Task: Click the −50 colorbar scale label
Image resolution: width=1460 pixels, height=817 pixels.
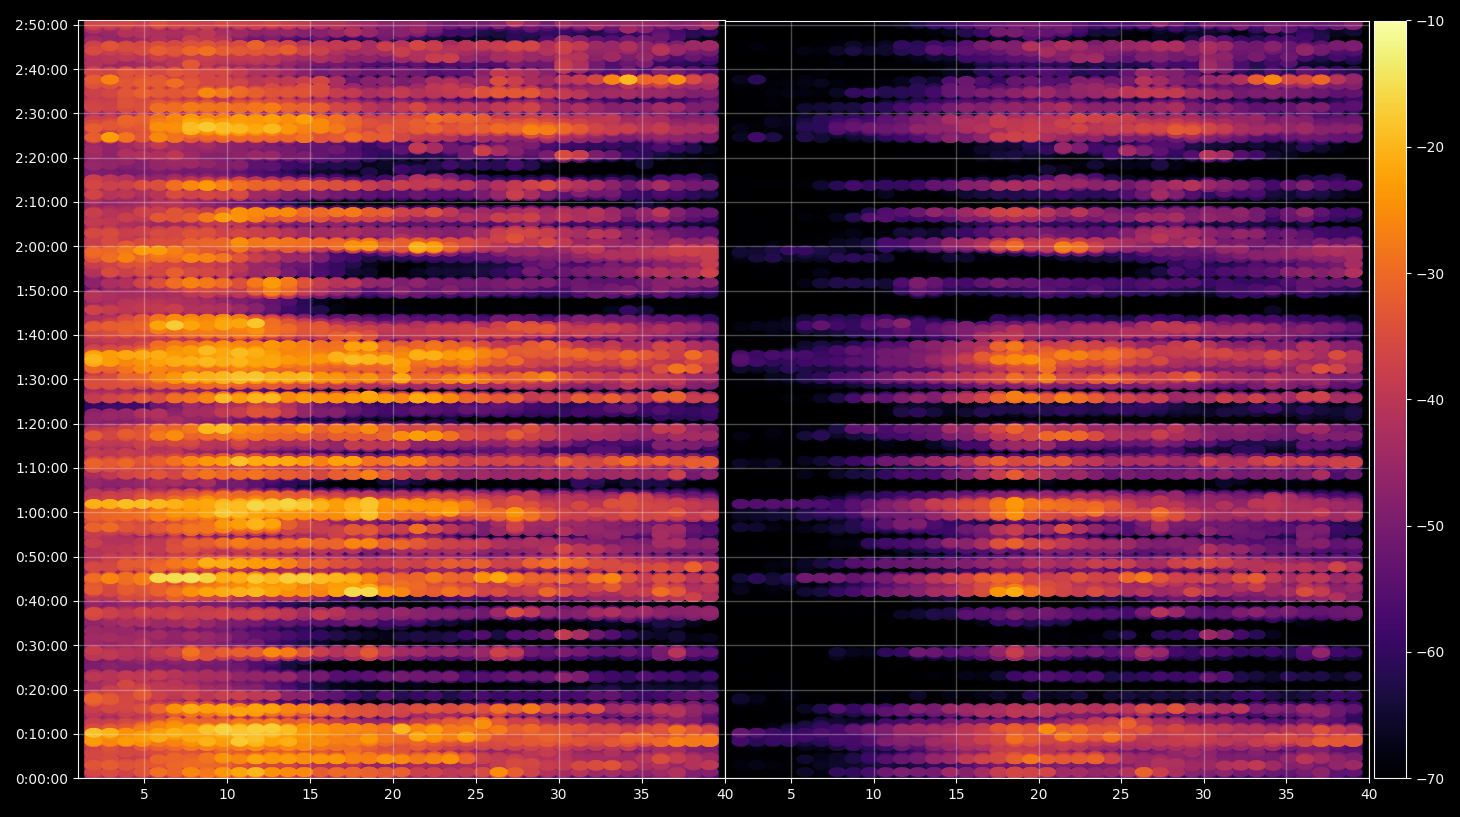Action: pyautogui.click(x=1430, y=526)
